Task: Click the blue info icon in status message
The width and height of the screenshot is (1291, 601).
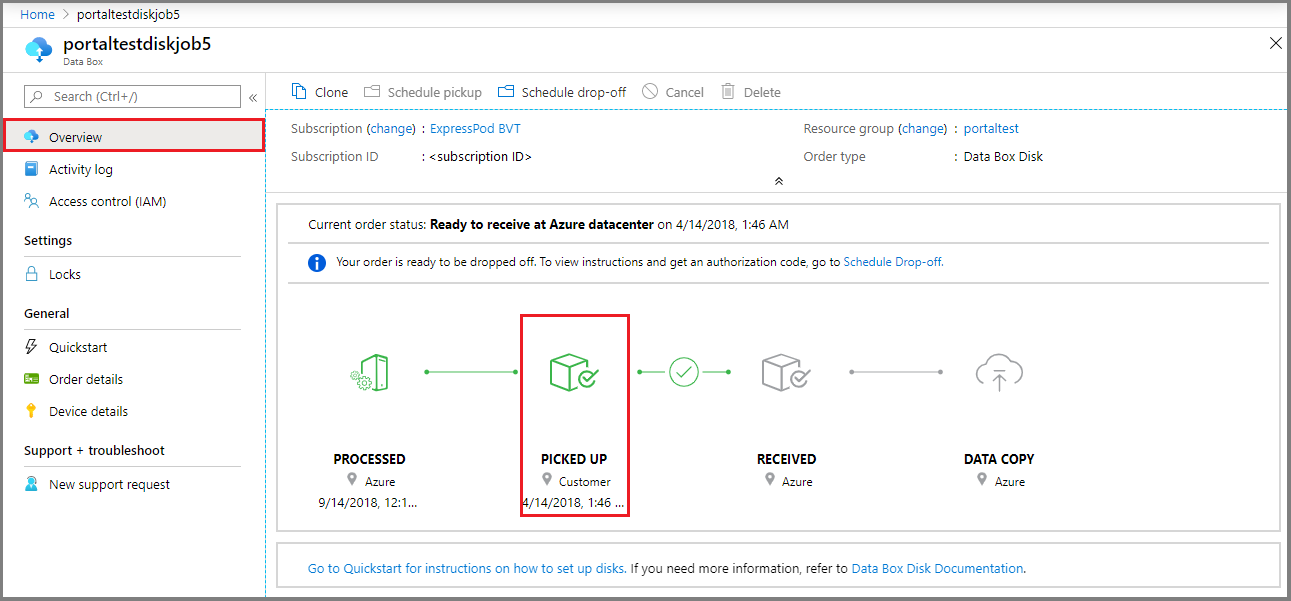Action: pyautogui.click(x=317, y=263)
